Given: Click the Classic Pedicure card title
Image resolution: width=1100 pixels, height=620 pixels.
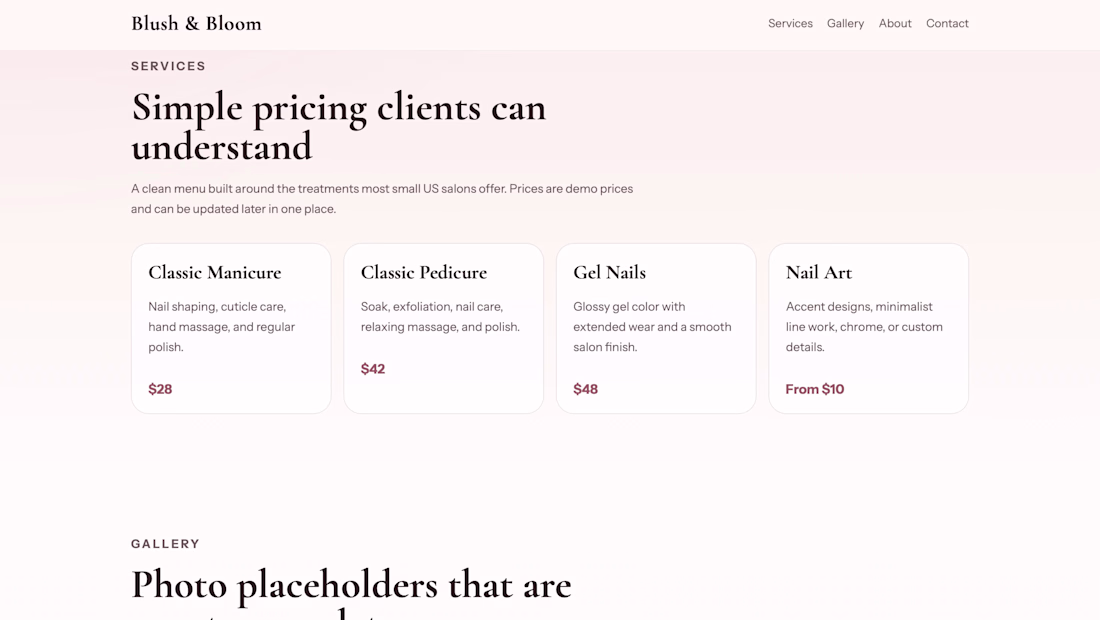Looking at the screenshot, I should 424,272.
